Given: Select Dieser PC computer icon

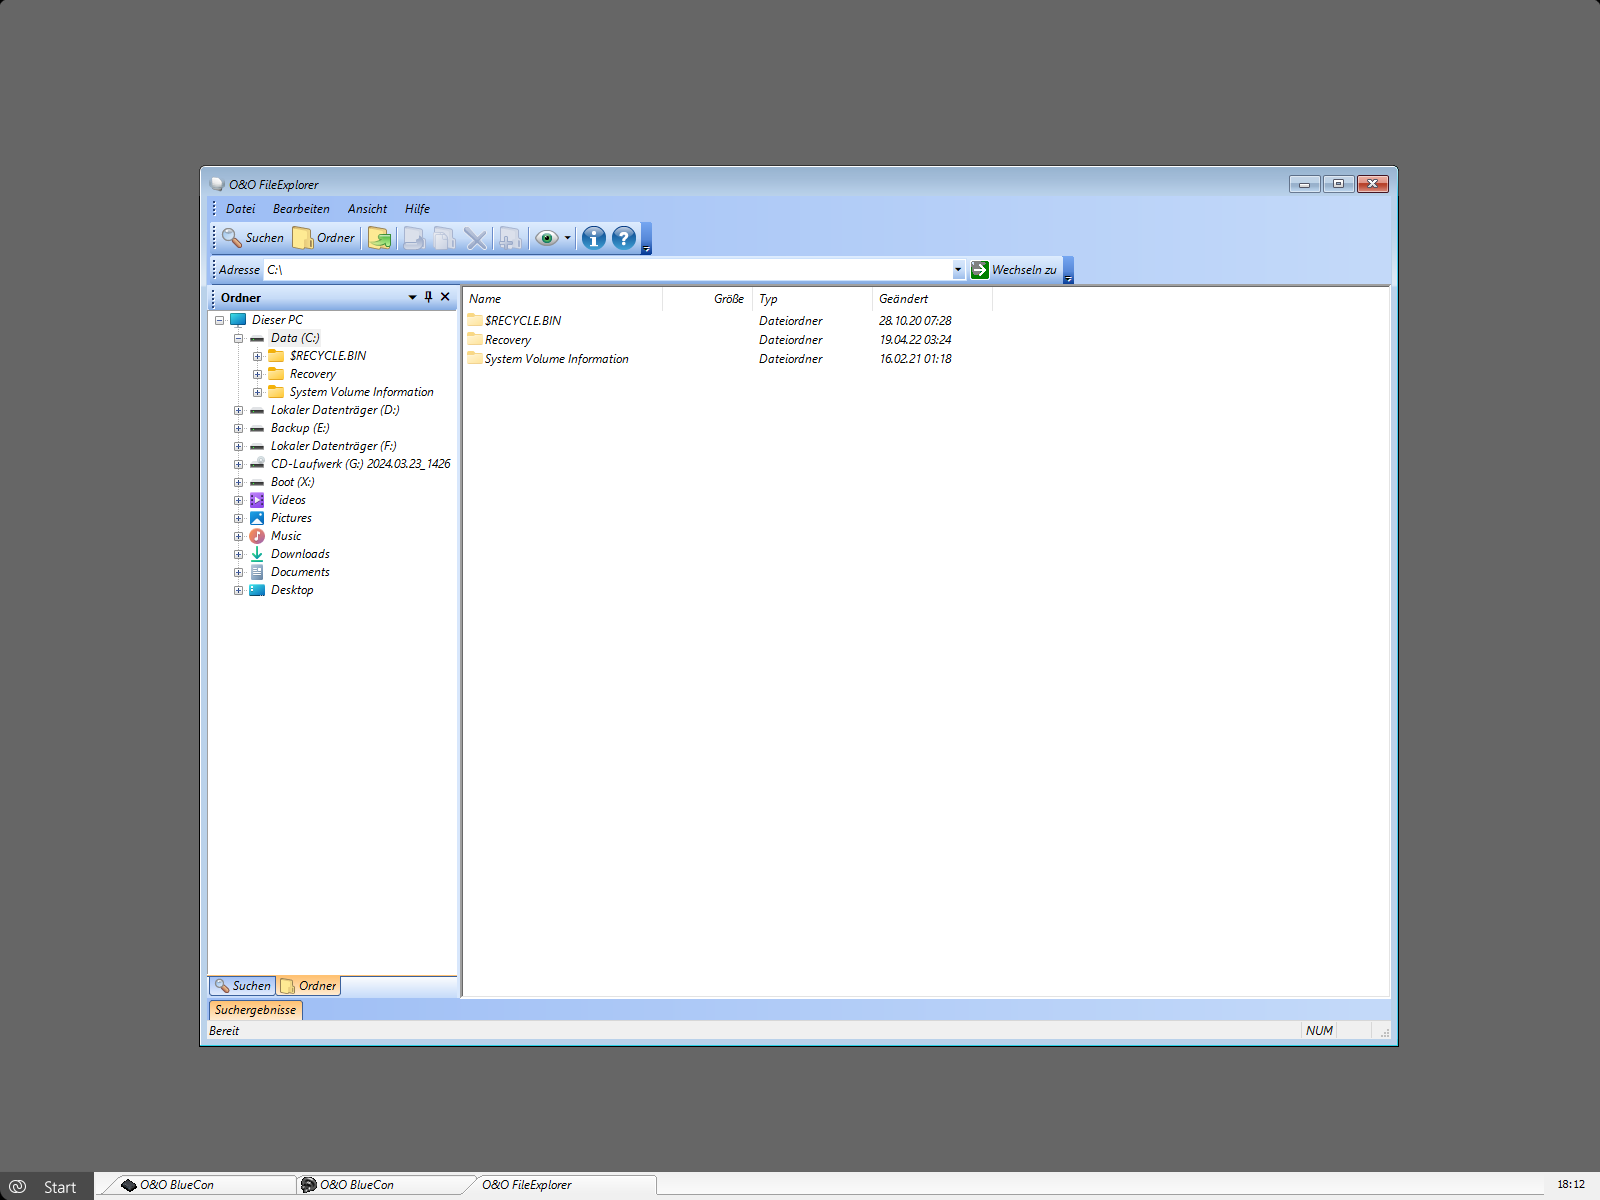Looking at the screenshot, I should [238, 320].
